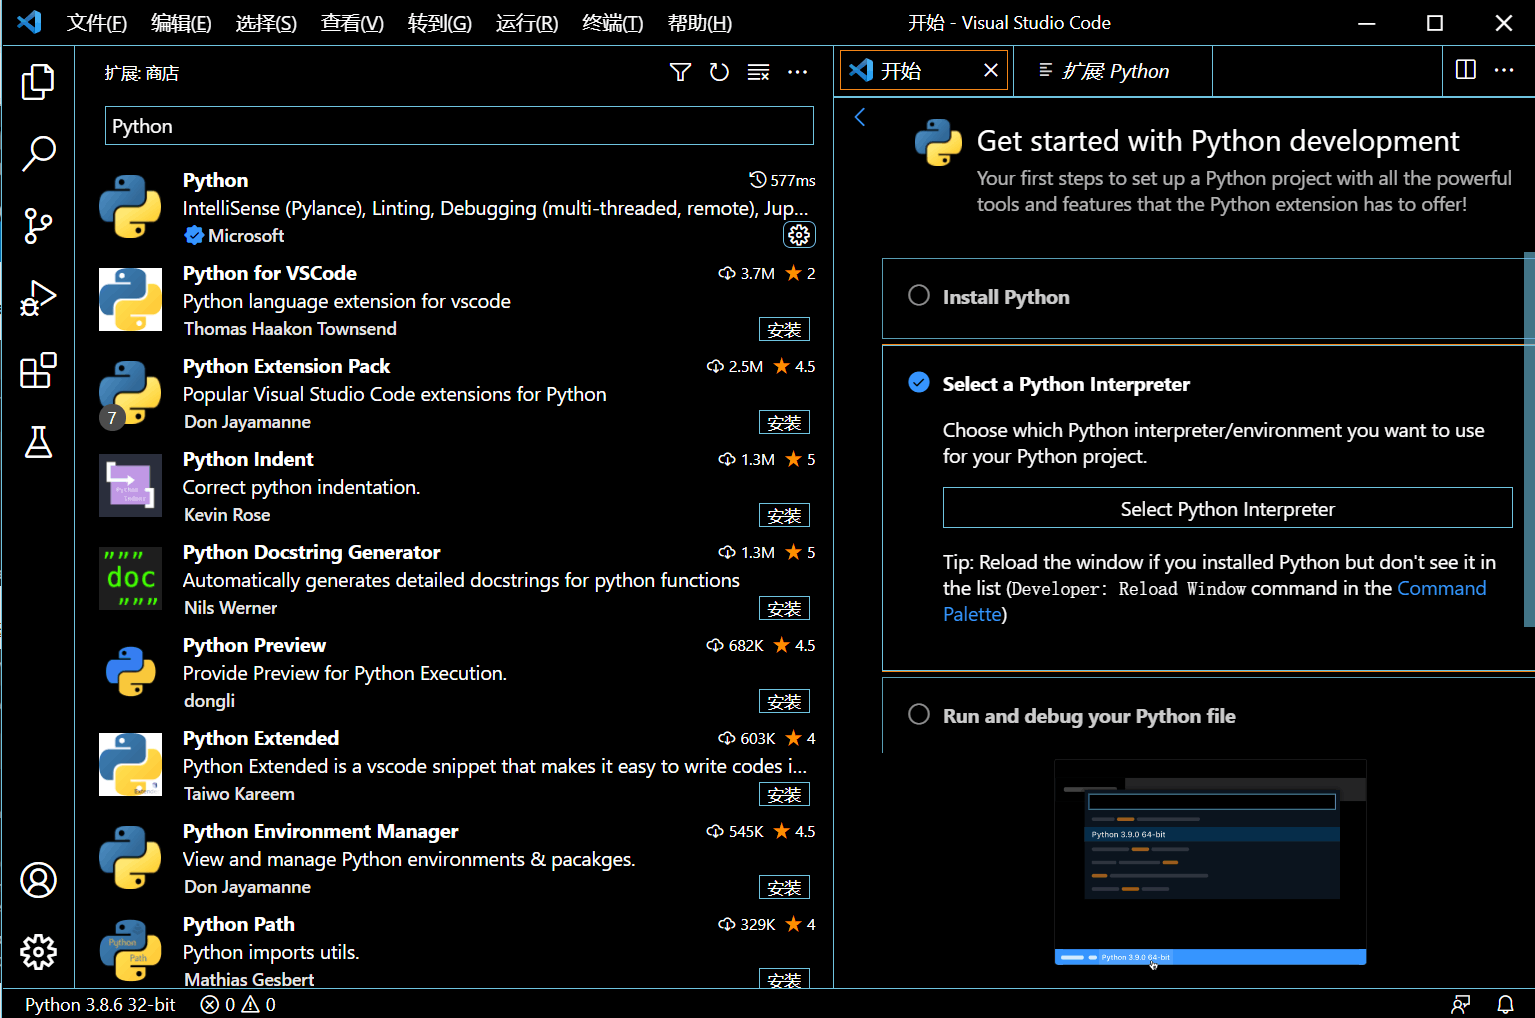Click the 577ms activation time label
1535x1018 pixels.
coord(783,180)
